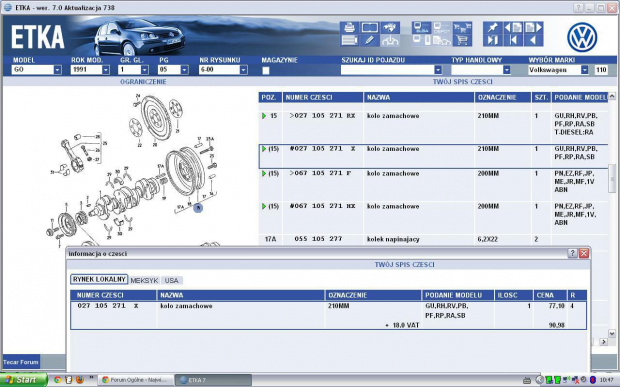Click the parts list vertical scrollbar
Viewport: 620px width, 387px height.
pyautogui.click(x=612, y=215)
